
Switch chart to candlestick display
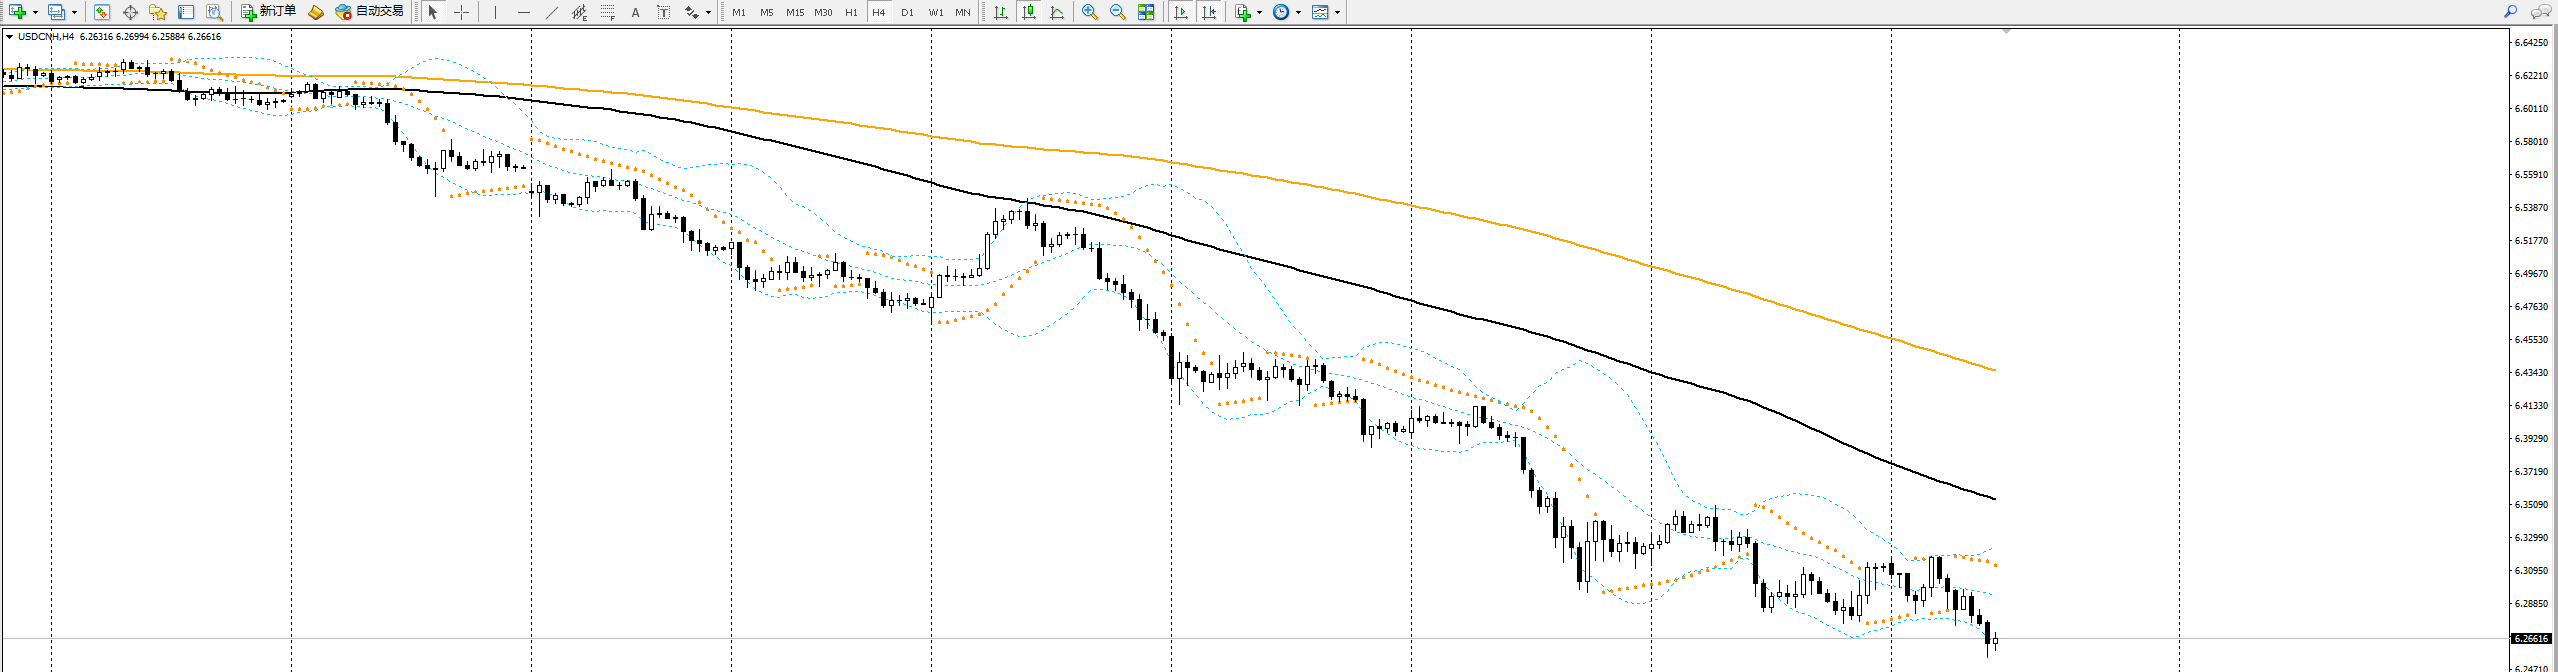[x=1028, y=12]
